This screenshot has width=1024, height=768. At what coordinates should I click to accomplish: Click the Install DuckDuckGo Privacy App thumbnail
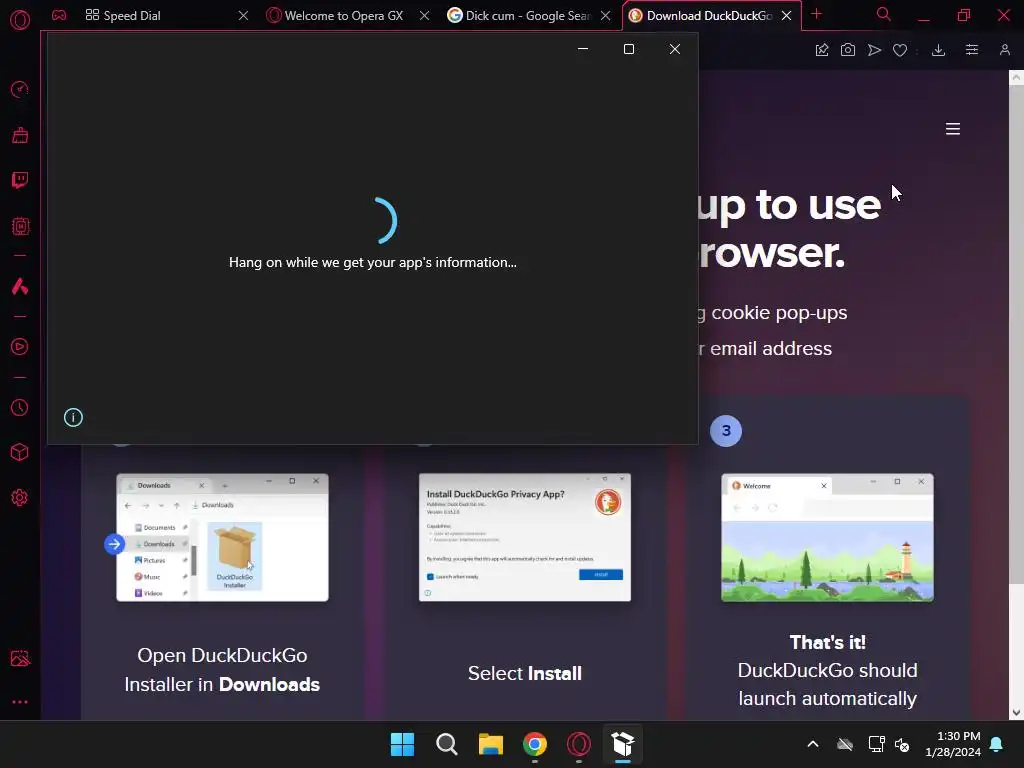coord(524,537)
